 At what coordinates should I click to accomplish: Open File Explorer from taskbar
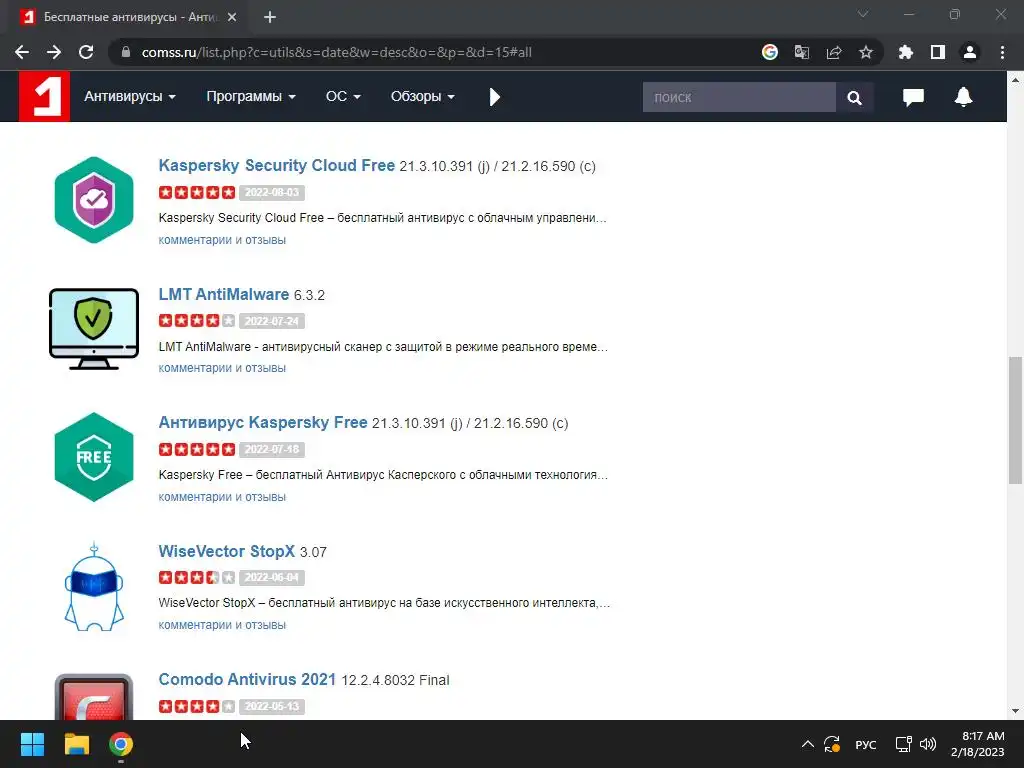(76, 744)
